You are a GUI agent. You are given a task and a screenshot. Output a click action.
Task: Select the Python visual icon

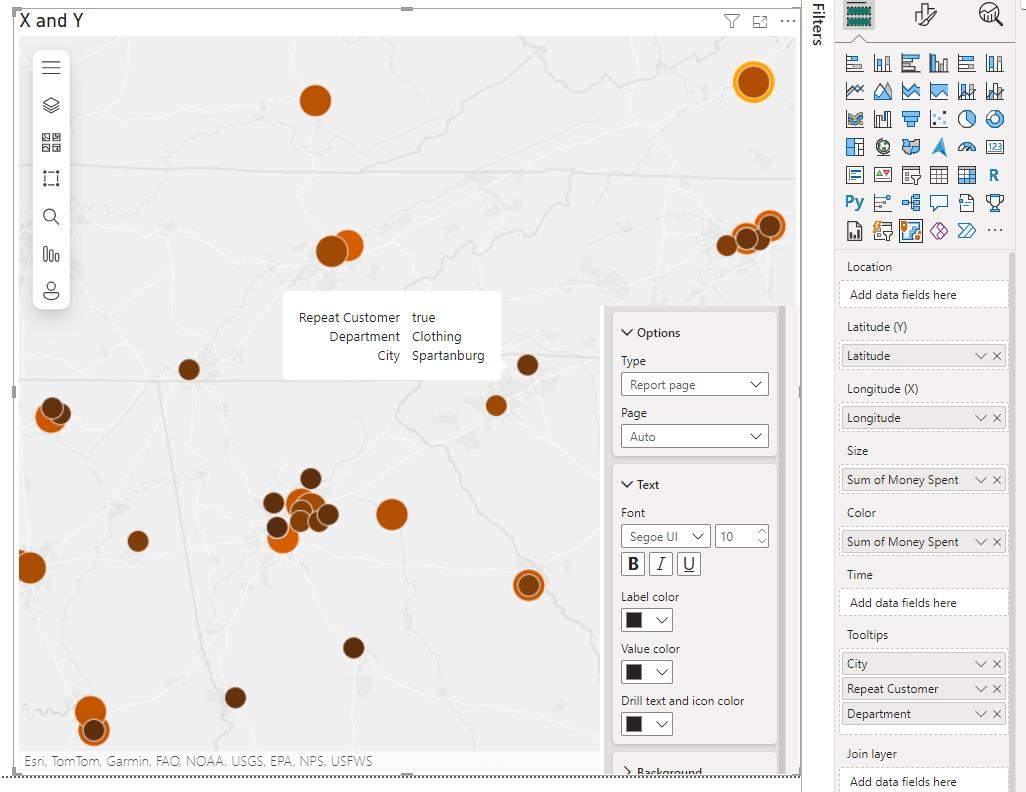854,202
